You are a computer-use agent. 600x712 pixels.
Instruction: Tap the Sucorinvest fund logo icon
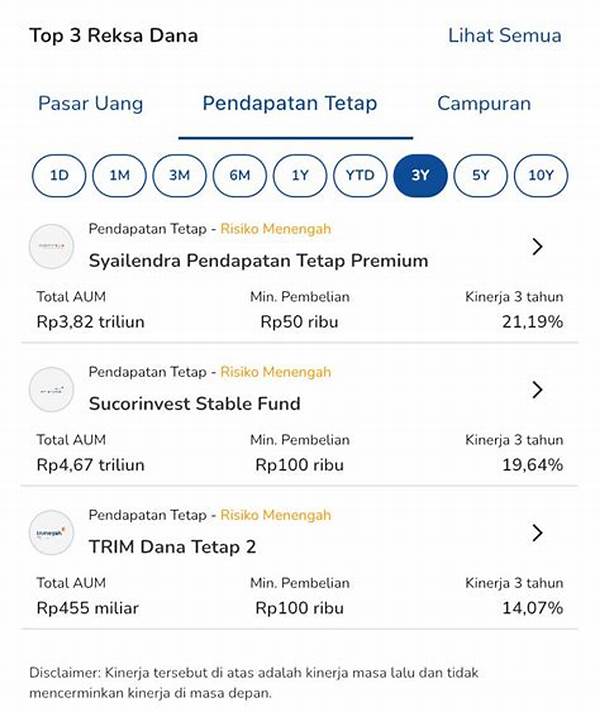pos(51,390)
